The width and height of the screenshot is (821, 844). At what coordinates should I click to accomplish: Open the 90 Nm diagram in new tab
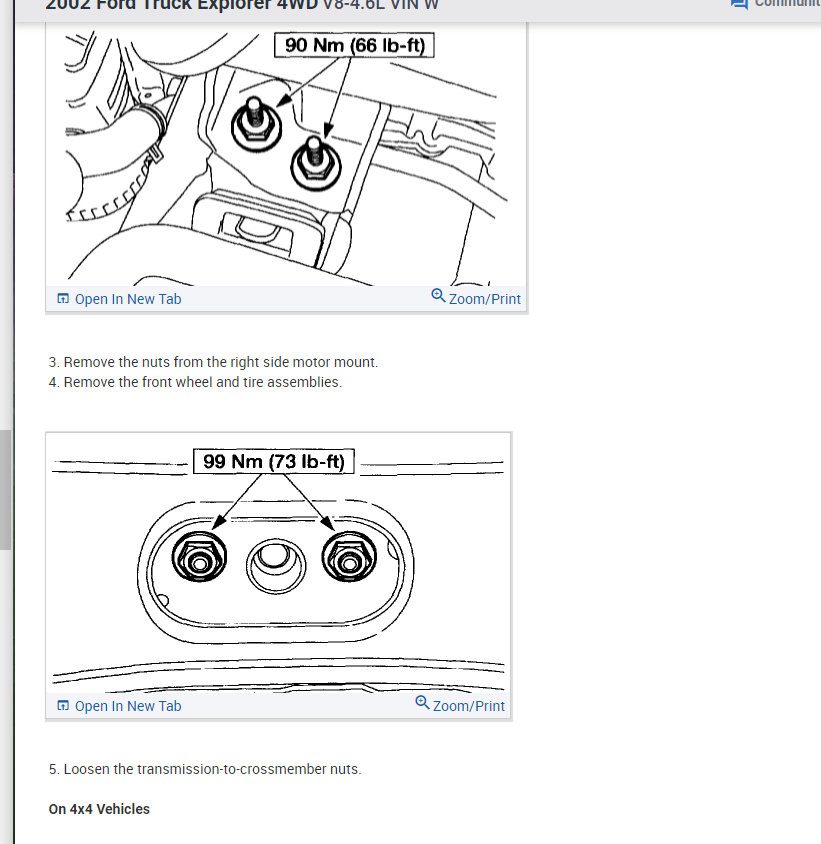click(120, 299)
